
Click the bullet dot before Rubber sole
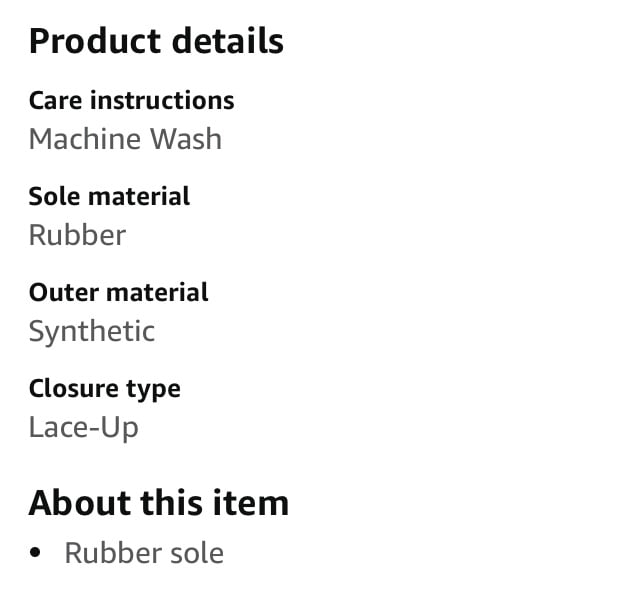point(35,553)
